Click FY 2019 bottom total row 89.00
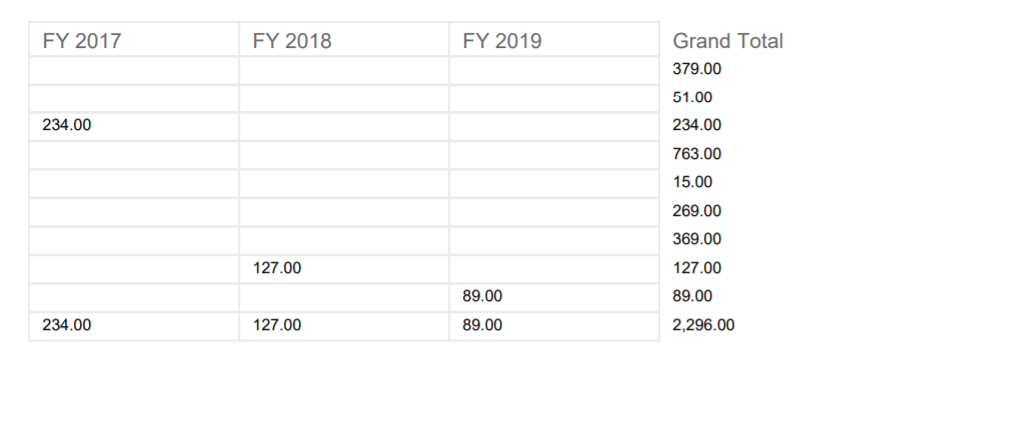The width and height of the screenshot is (1028, 446). (483, 325)
